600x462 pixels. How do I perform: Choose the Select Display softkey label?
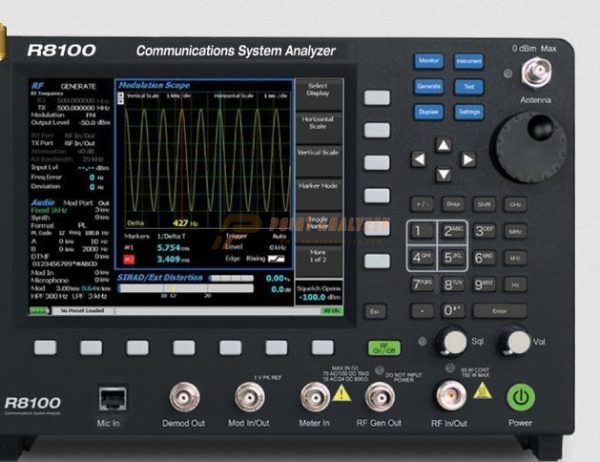[318, 90]
